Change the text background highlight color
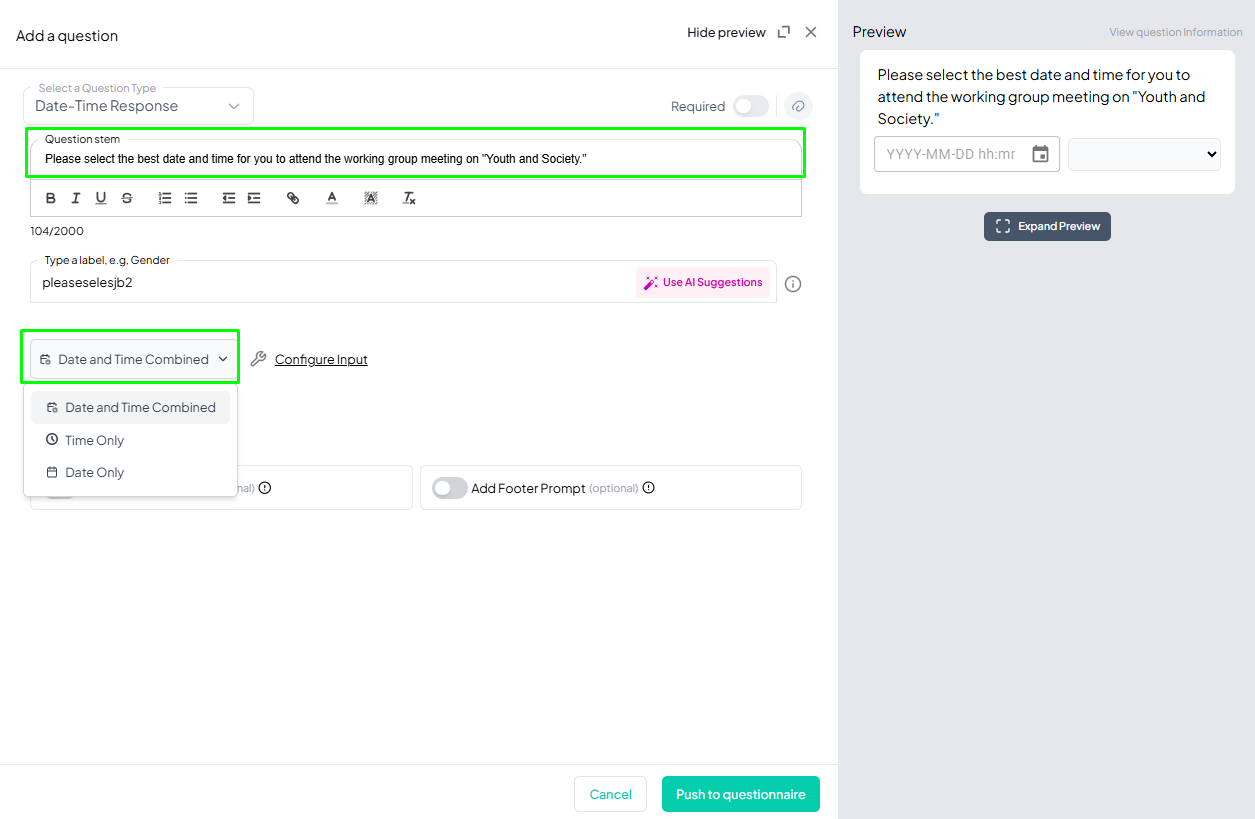 [x=371, y=198]
